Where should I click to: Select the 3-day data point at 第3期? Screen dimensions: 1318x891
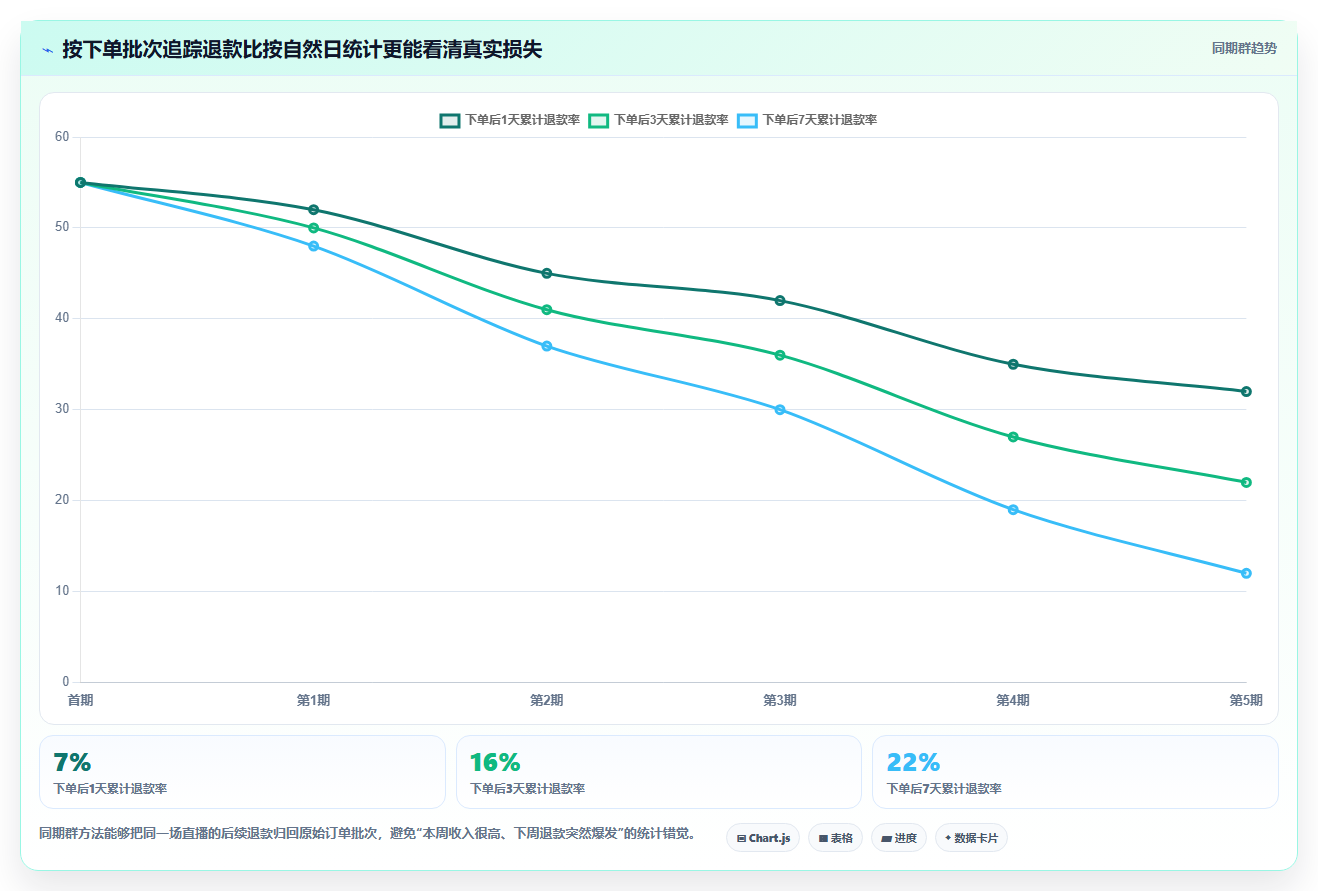pyautogui.click(x=780, y=355)
